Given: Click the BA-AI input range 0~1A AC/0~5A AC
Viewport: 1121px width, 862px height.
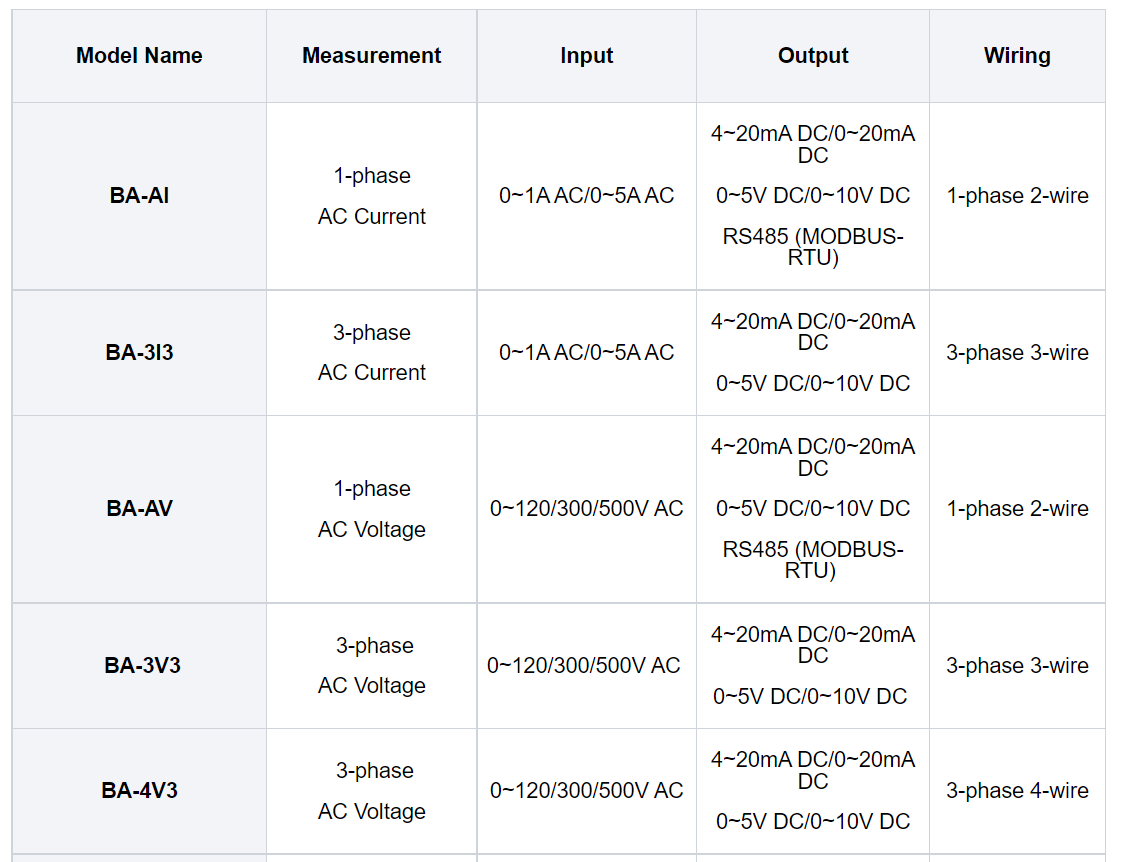Looking at the screenshot, I should coord(586,196).
